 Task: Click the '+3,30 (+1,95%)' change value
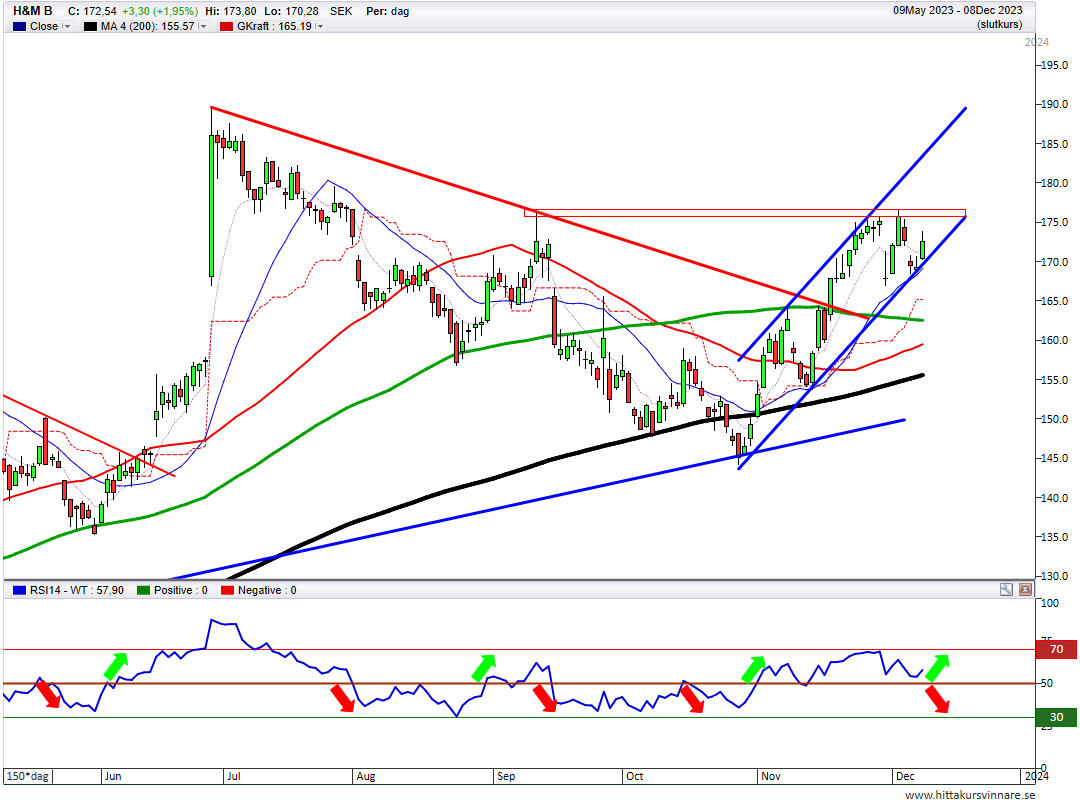point(160,11)
